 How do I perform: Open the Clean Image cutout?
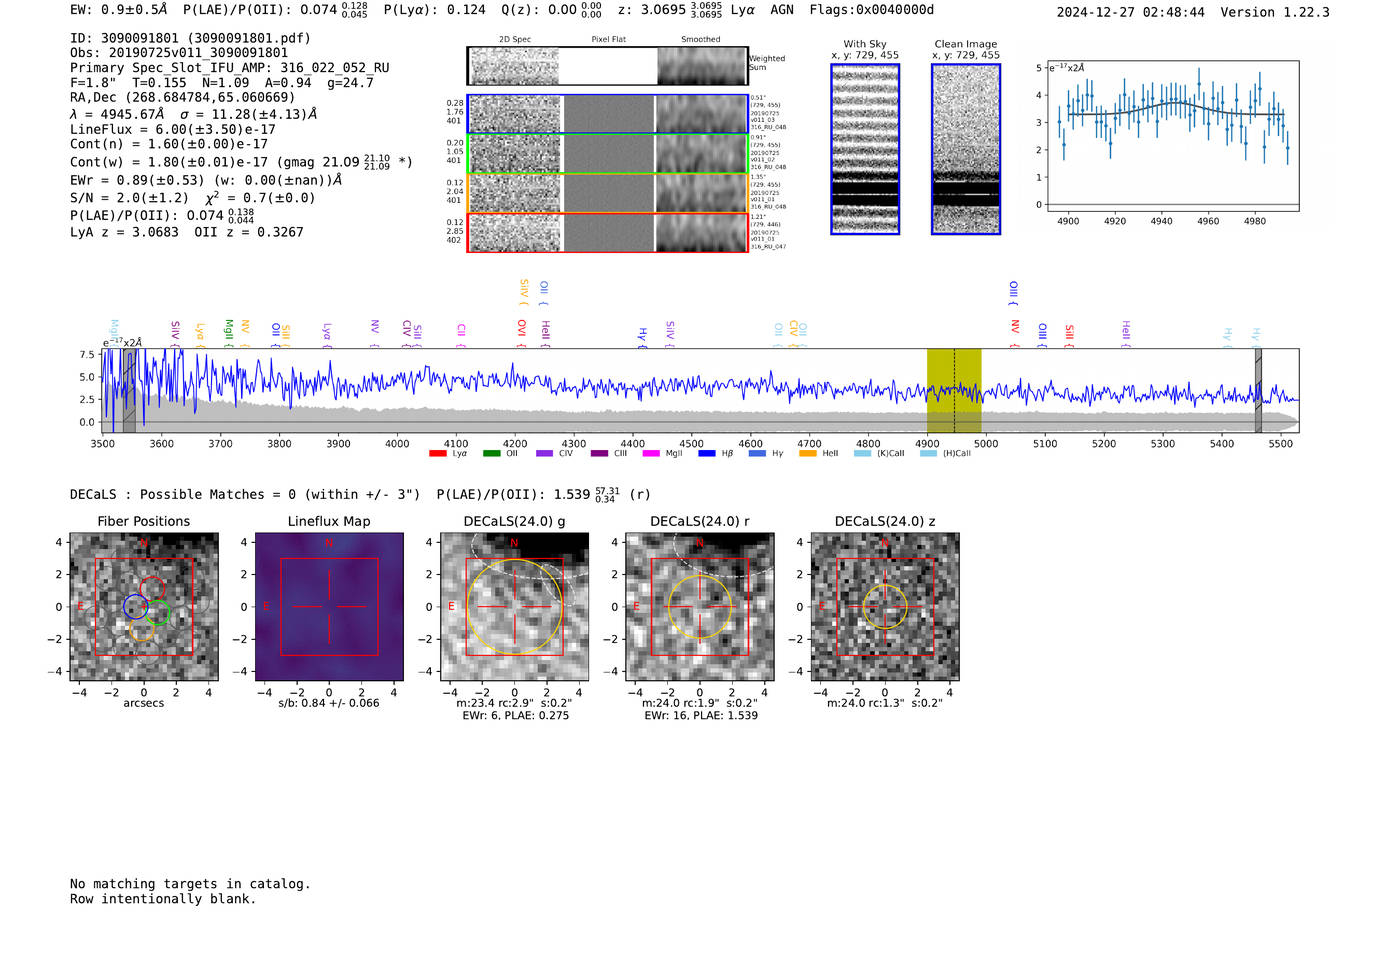(x=966, y=149)
